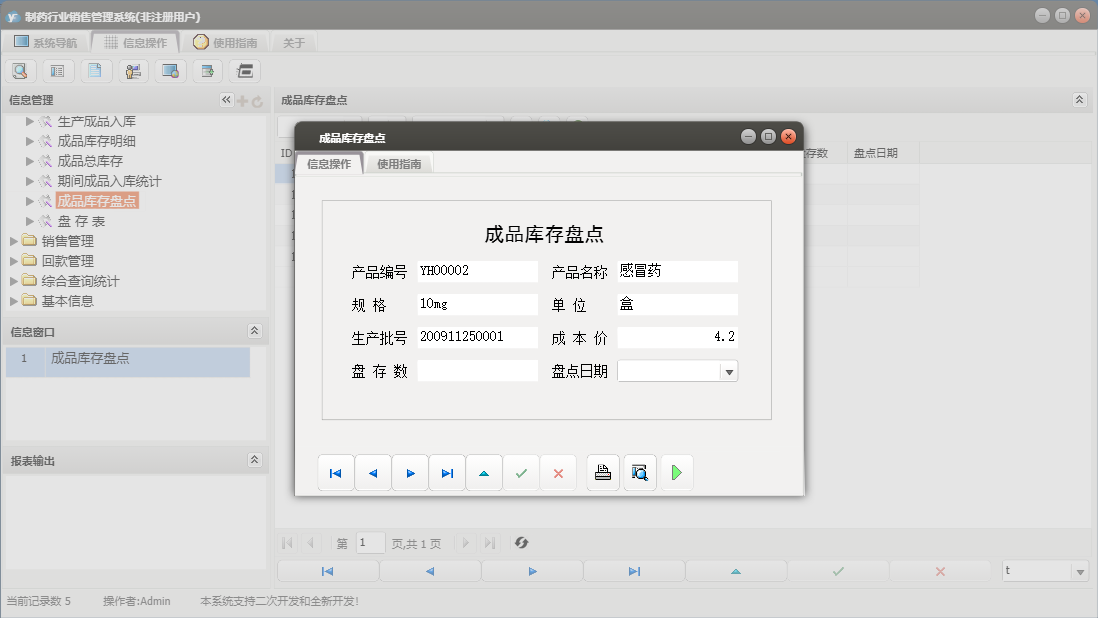Jump to last record in dialog
Screen dimensions: 1098x618
pos(447,473)
